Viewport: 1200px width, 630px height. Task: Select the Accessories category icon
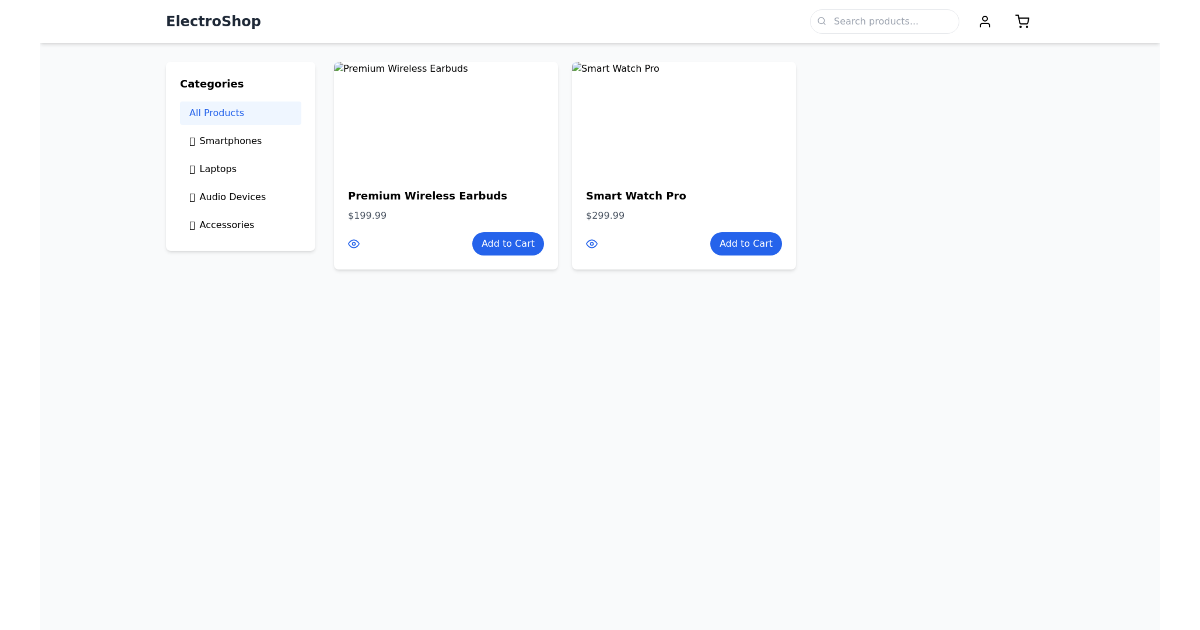[192, 225]
